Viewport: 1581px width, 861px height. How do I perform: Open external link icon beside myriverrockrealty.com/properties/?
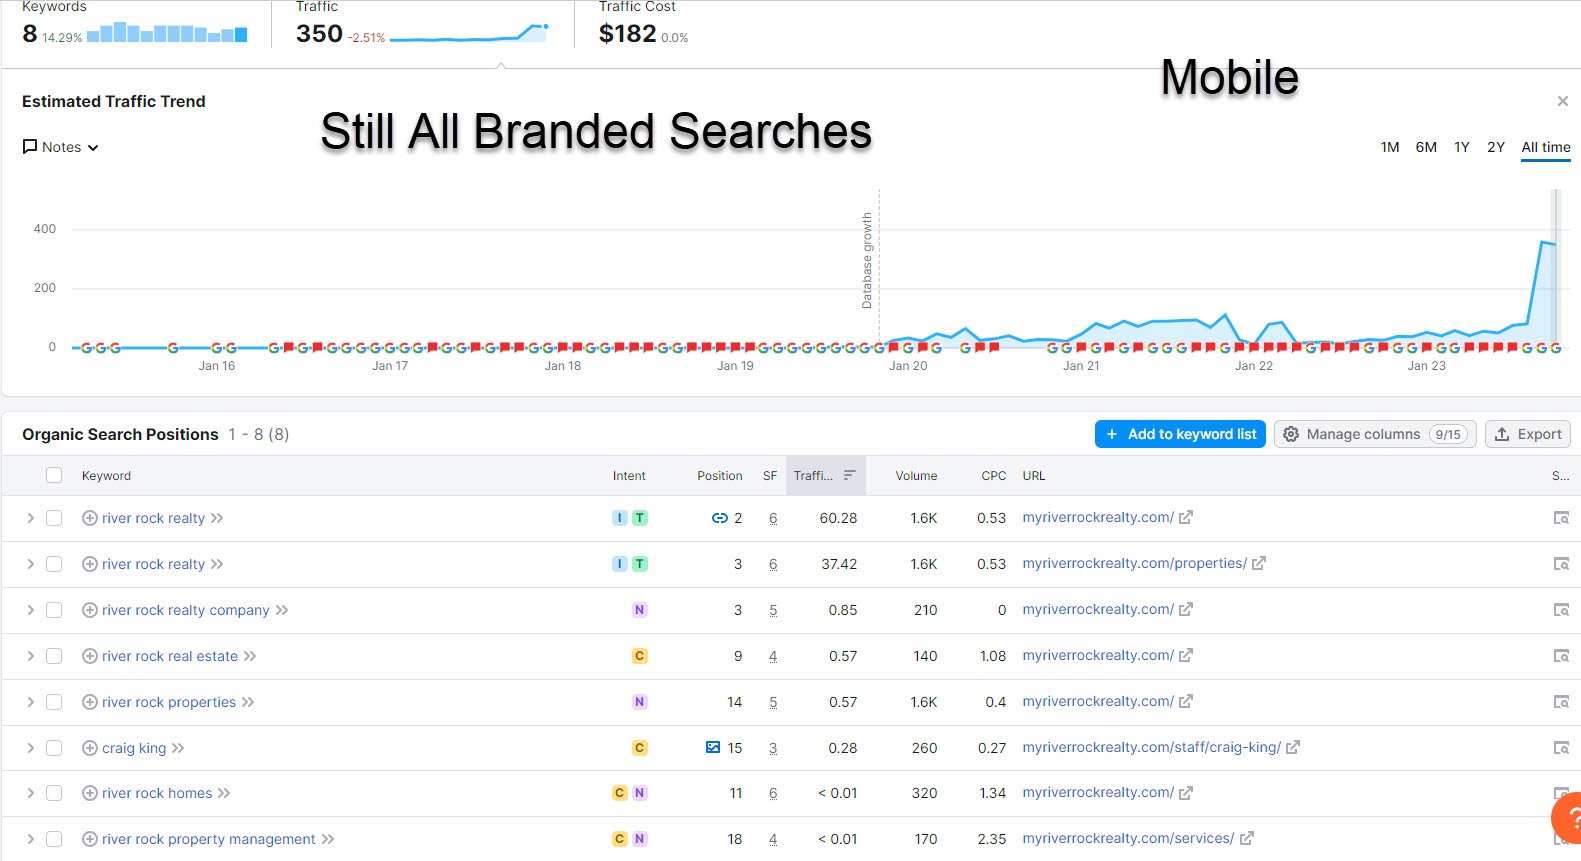pos(1259,564)
